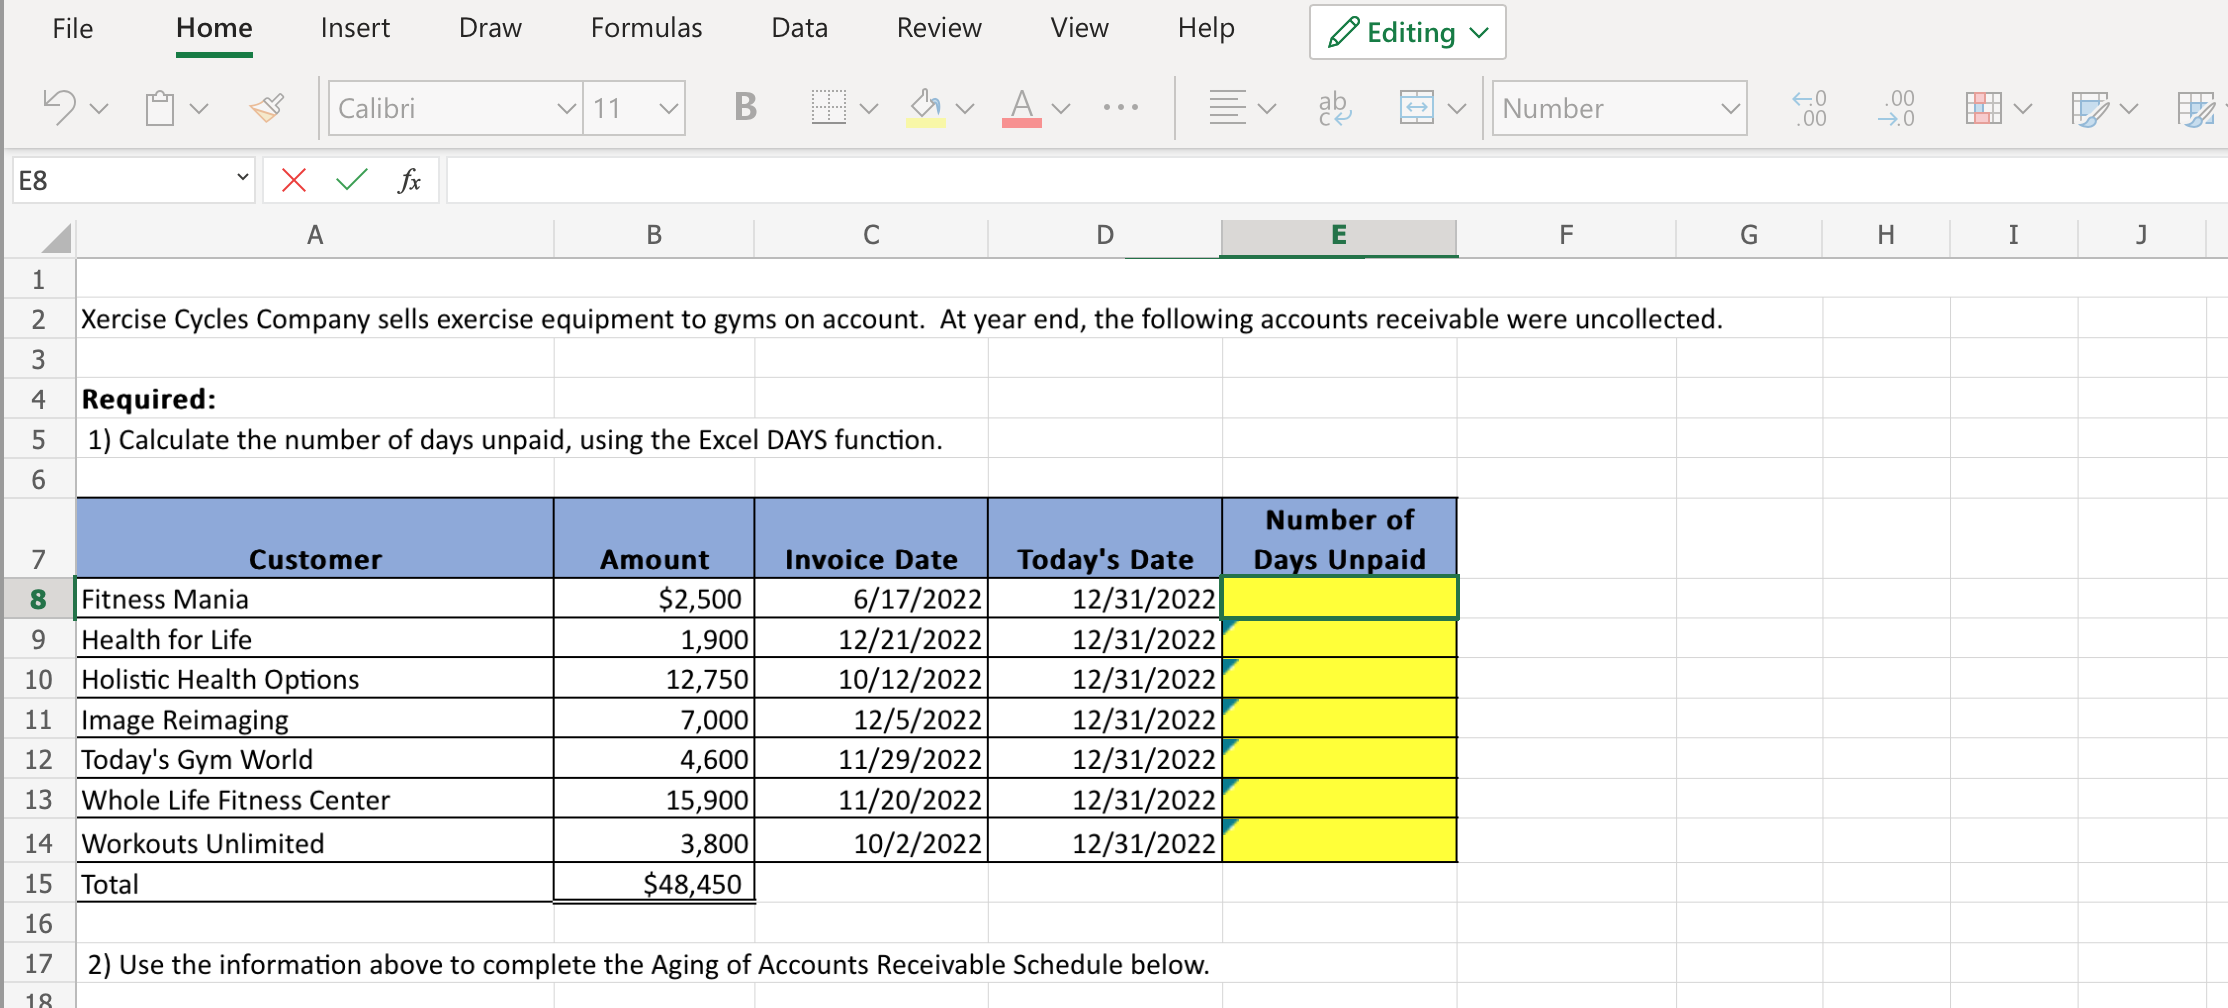
Task: Toggle bold formatting
Action: click(744, 107)
